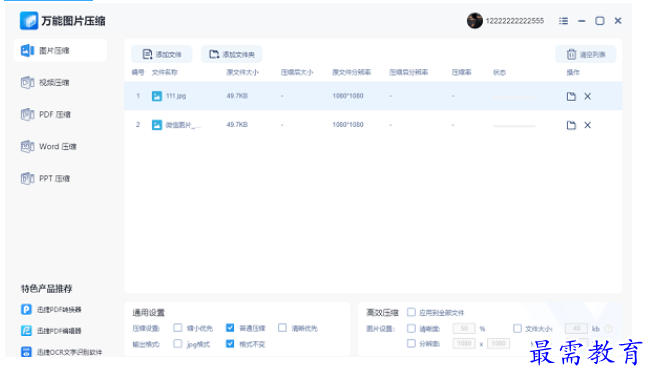Enable 缩小优先 compression checkbox
This screenshot has height=384, width=651.
[178, 328]
